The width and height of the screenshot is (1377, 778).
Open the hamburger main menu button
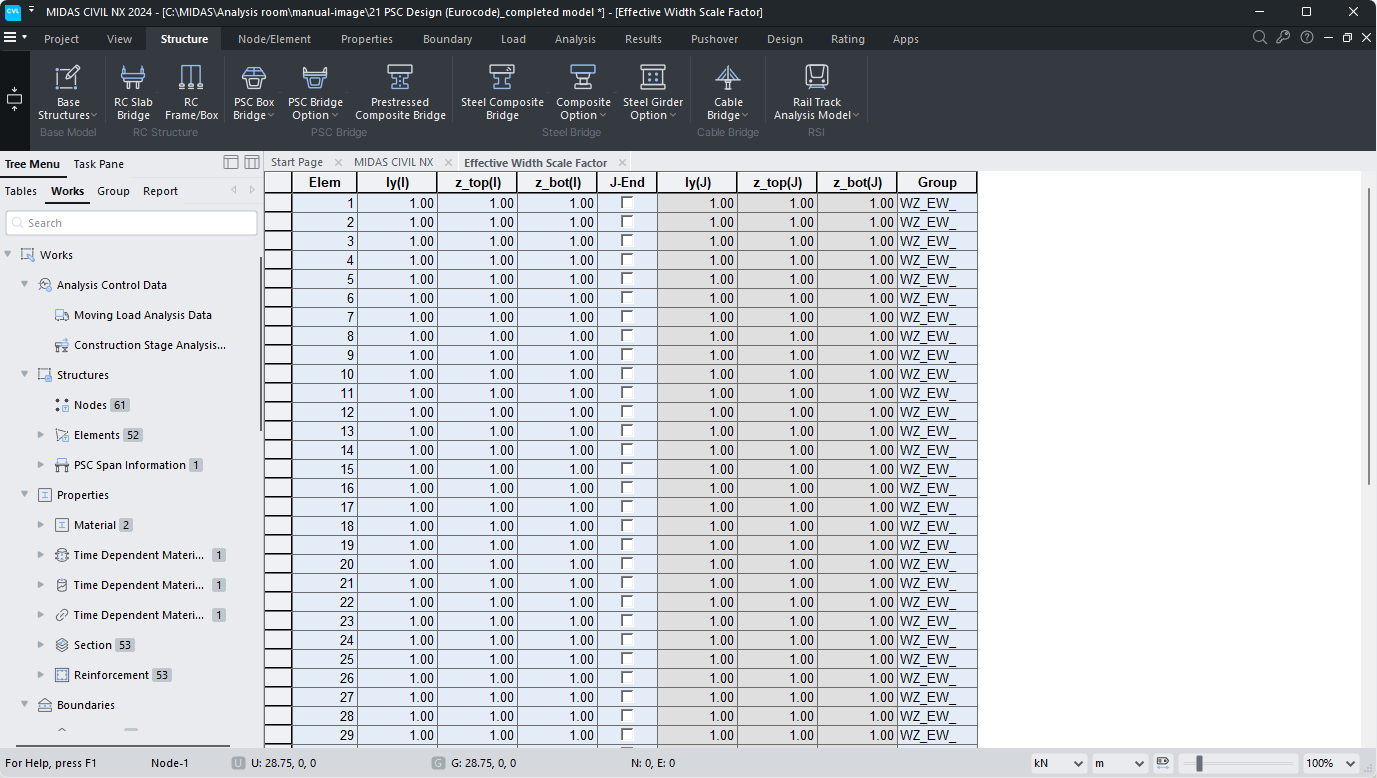coord(10,38)
